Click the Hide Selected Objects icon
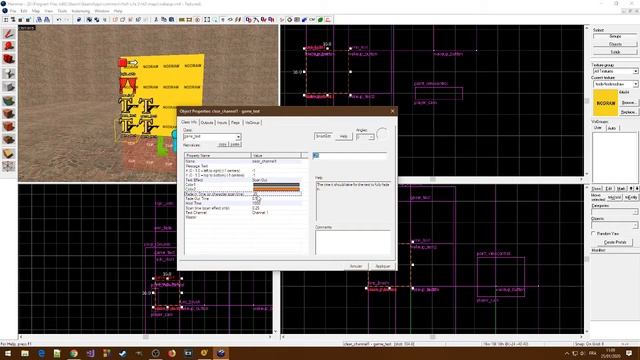 (115, 20)
